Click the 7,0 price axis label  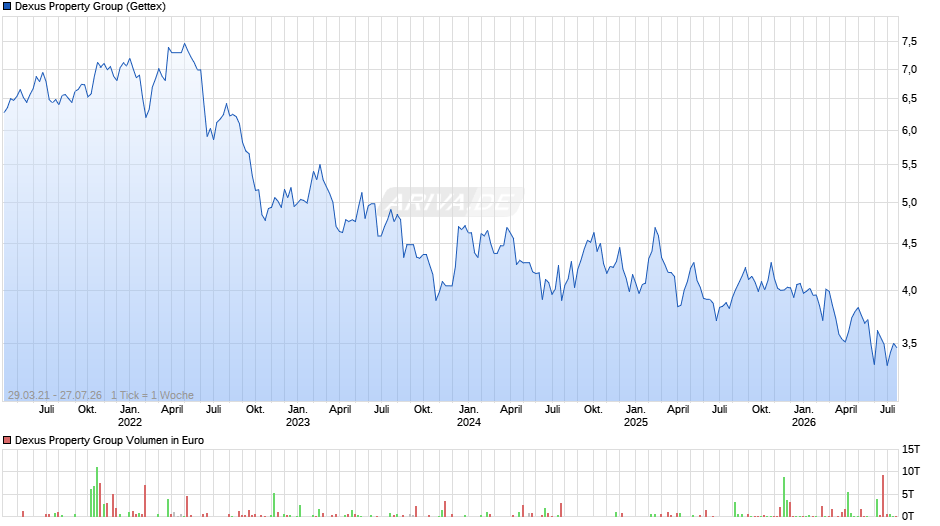(909, 70)
